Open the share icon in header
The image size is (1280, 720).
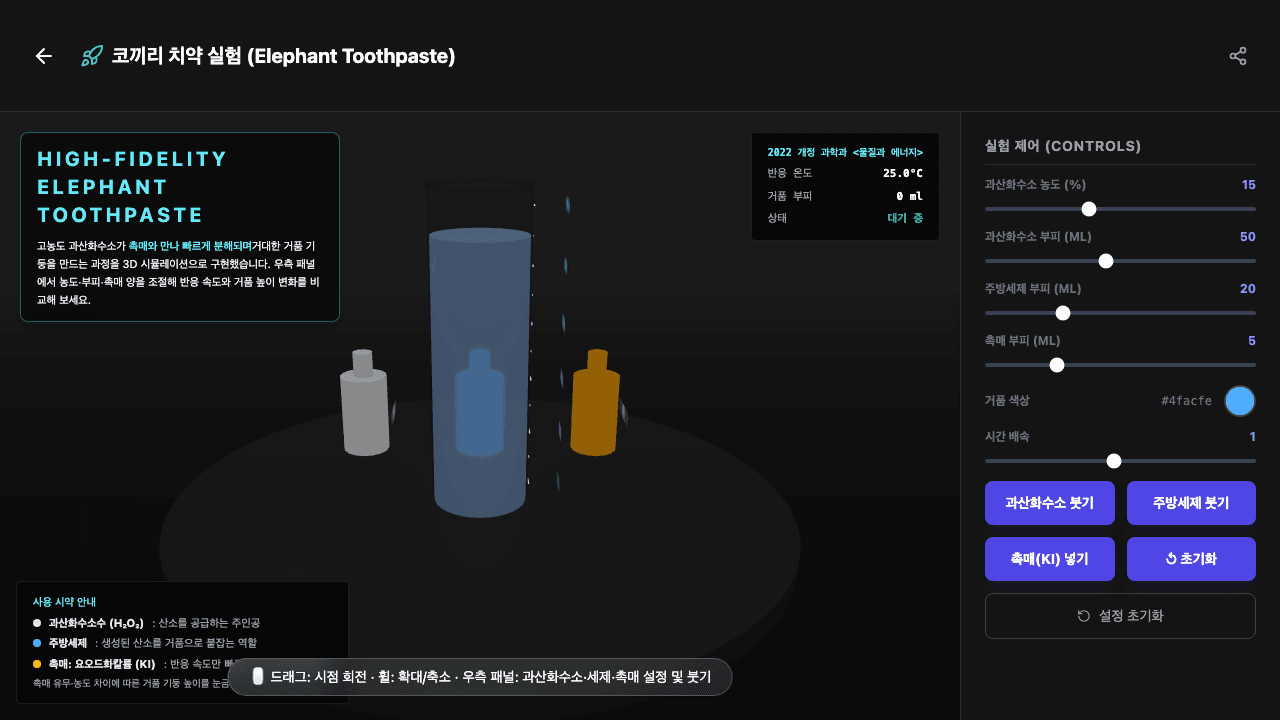[1238, 56]
